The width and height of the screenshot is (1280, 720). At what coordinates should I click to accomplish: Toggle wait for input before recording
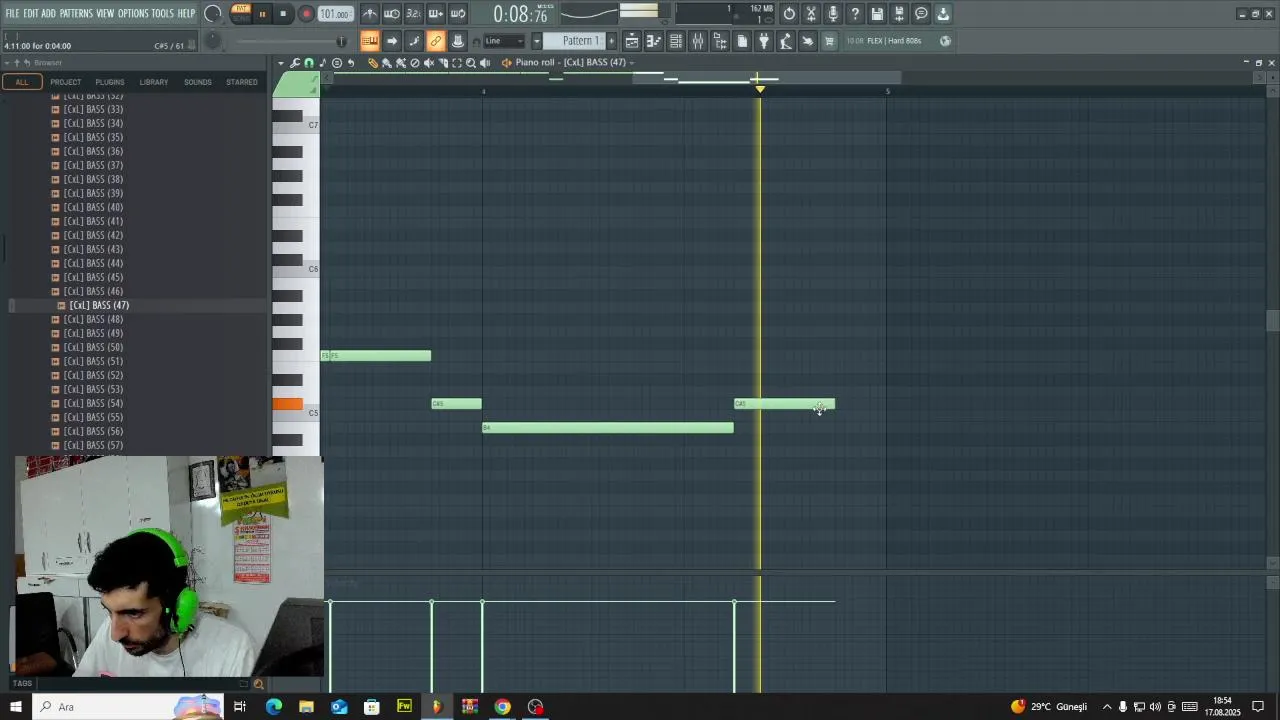coord(393,14)
